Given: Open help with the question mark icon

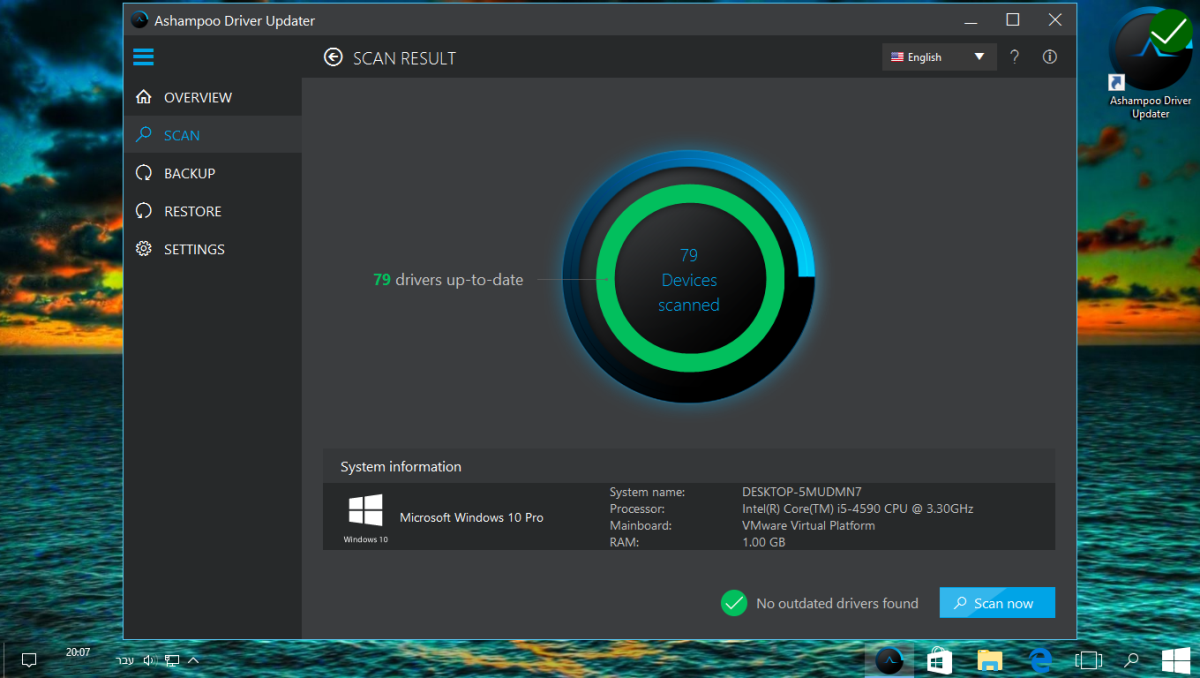Looking at the screenshot, I should tap(1014, 57).
